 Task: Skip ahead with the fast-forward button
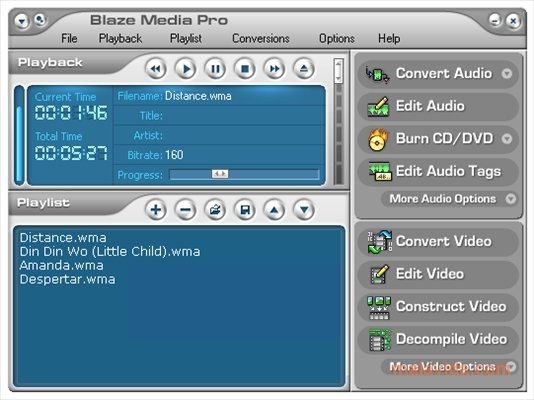coord(274,69)
